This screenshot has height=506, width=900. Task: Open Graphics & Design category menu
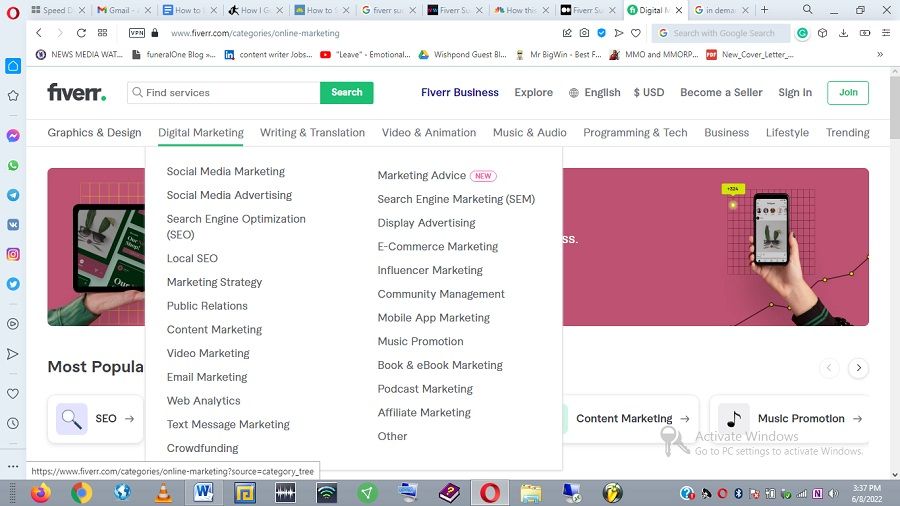pyautogui.click(x=94, y=133)
